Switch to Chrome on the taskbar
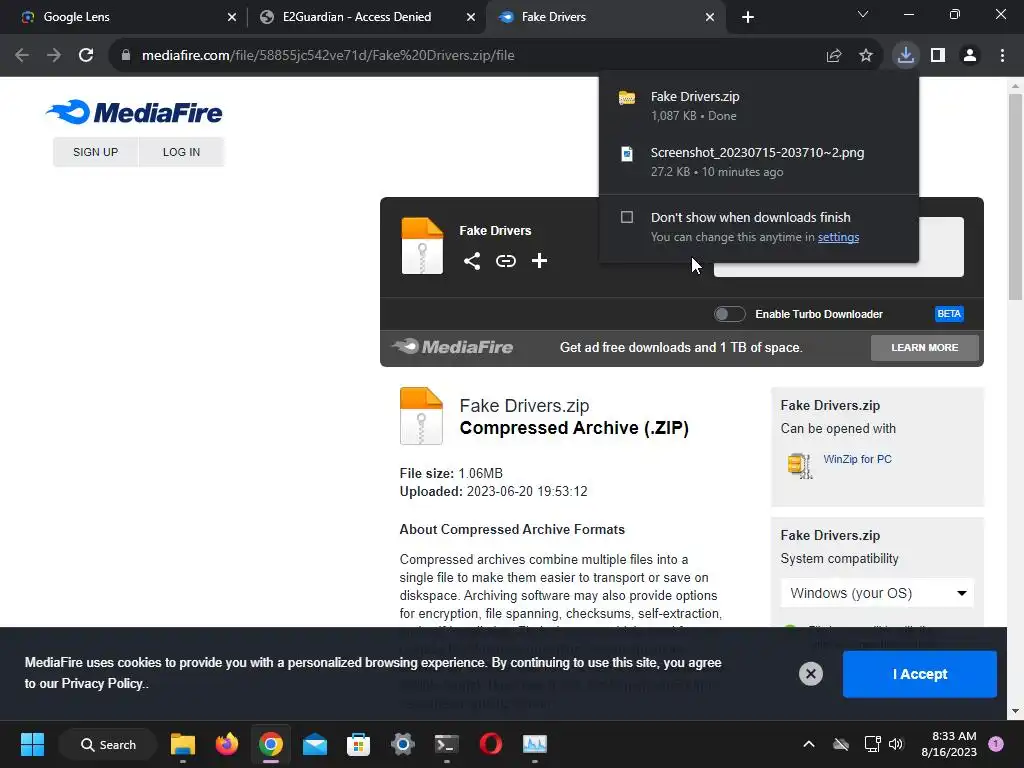1024x768 pixels. coord(270,744)
